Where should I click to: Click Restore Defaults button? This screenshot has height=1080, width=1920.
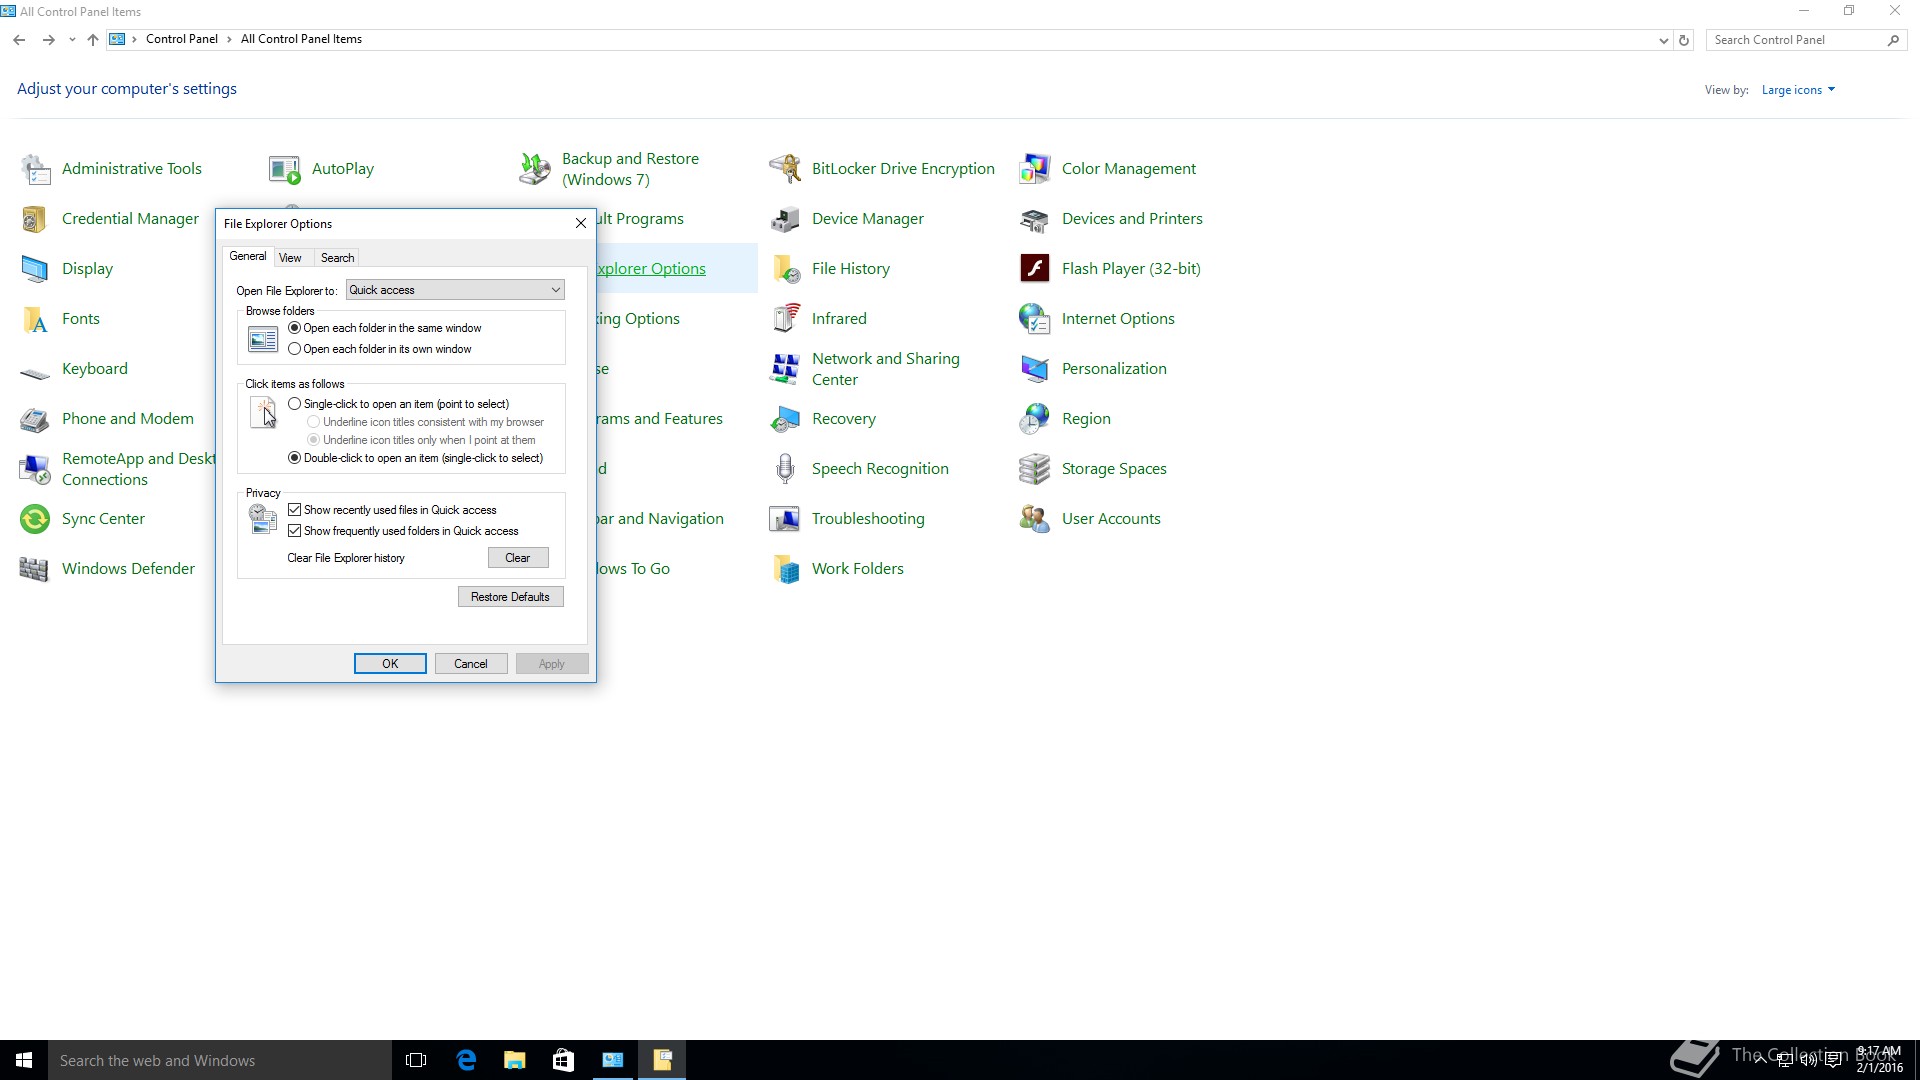[511, 597]
